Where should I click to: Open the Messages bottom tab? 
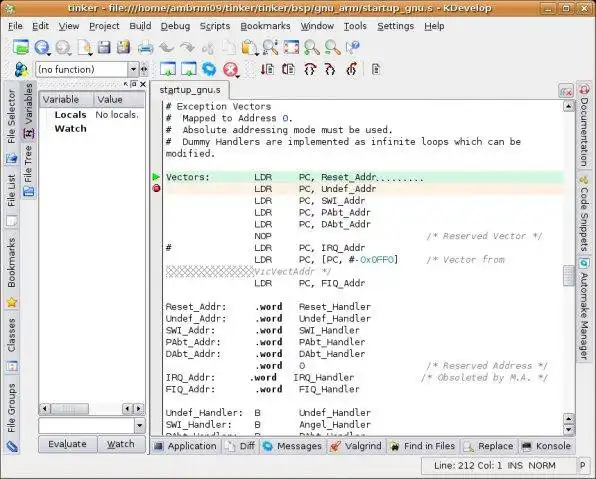pos(292,446)
